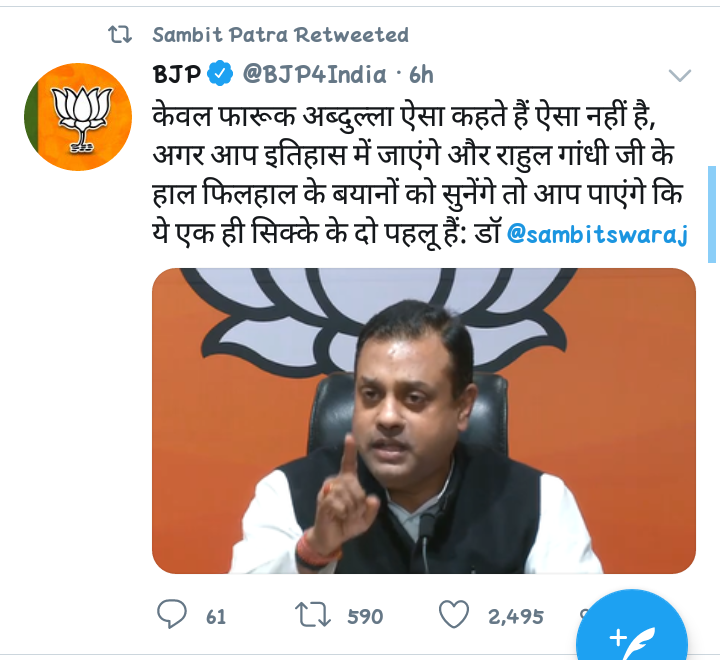Expand the tweet options chevron
This screenshot has height=660, width=720.
(x=680, y=75)
